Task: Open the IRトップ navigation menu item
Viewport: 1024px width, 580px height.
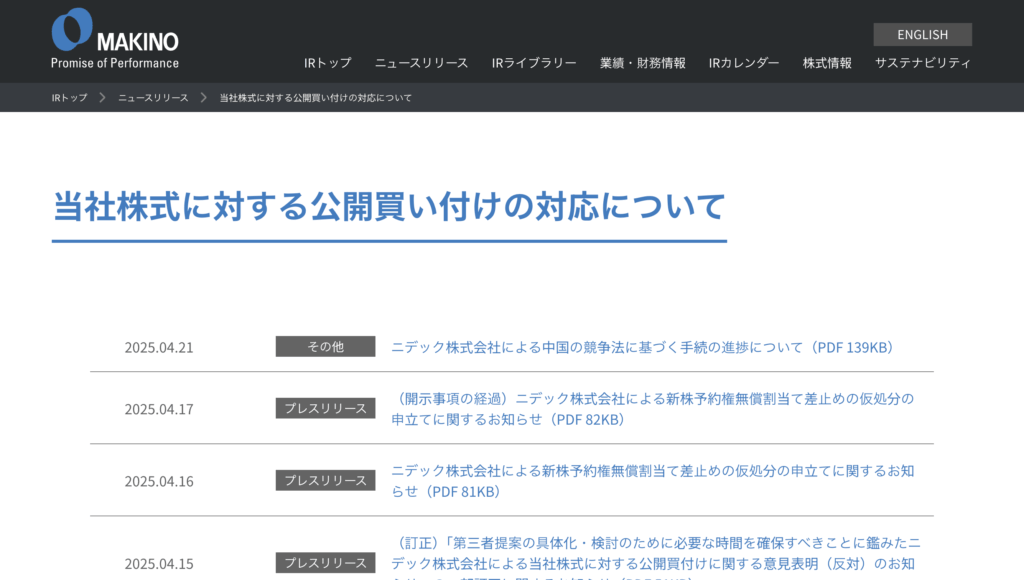Action: click(327, 63)
